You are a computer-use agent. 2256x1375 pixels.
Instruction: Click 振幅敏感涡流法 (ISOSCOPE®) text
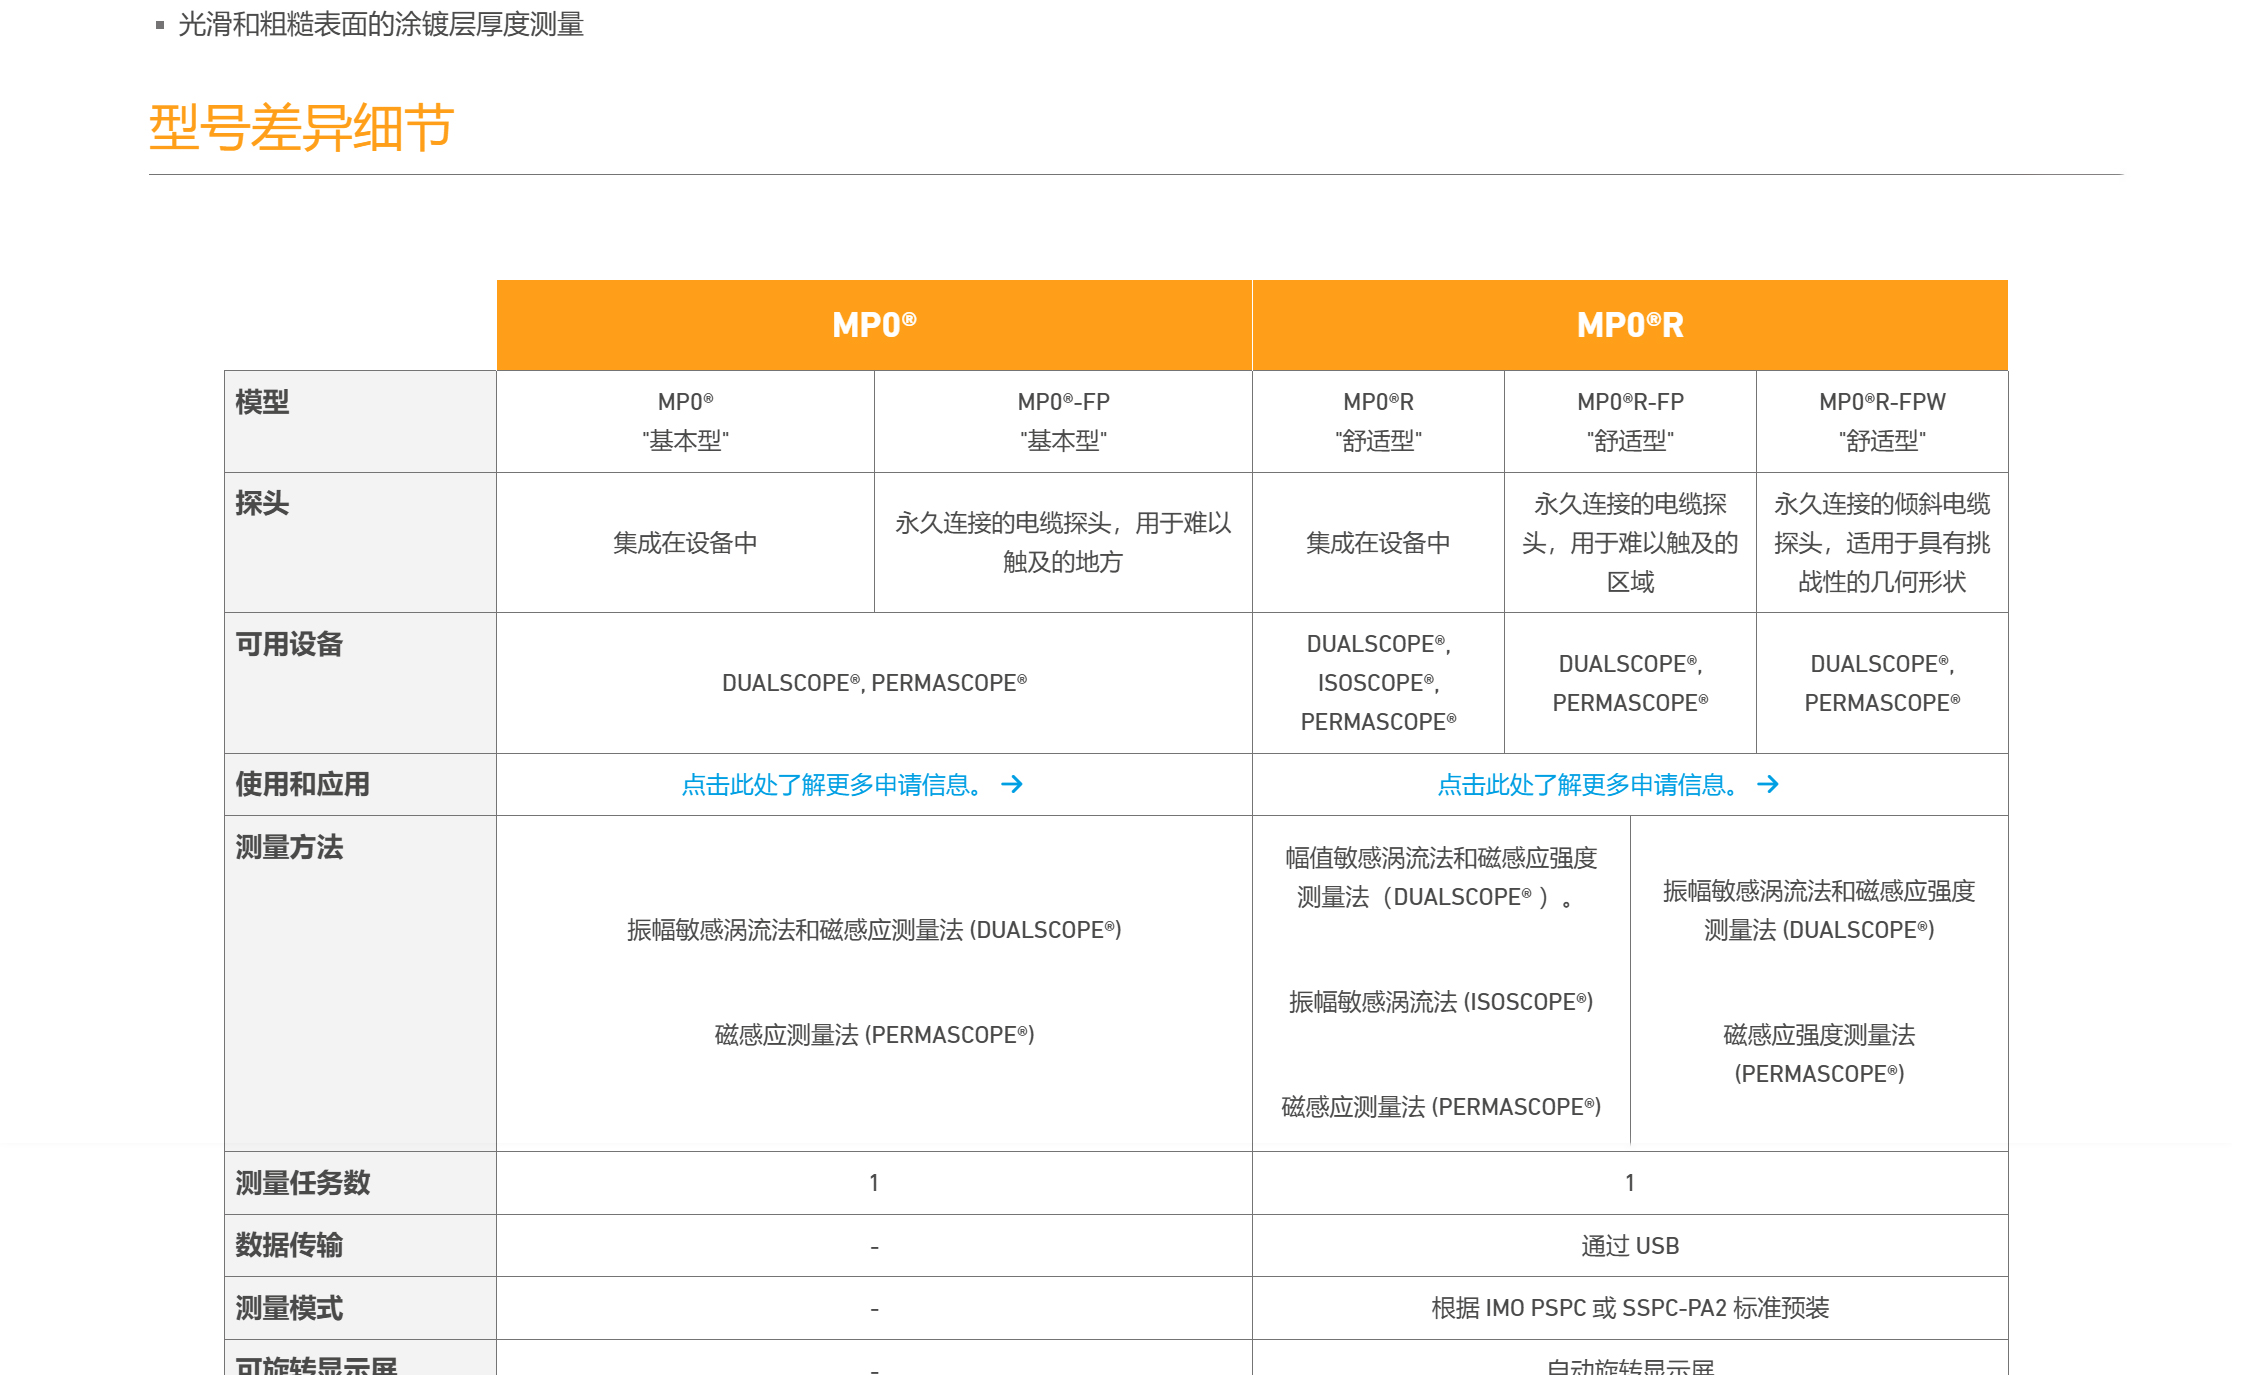[x=1441, y=1002]
